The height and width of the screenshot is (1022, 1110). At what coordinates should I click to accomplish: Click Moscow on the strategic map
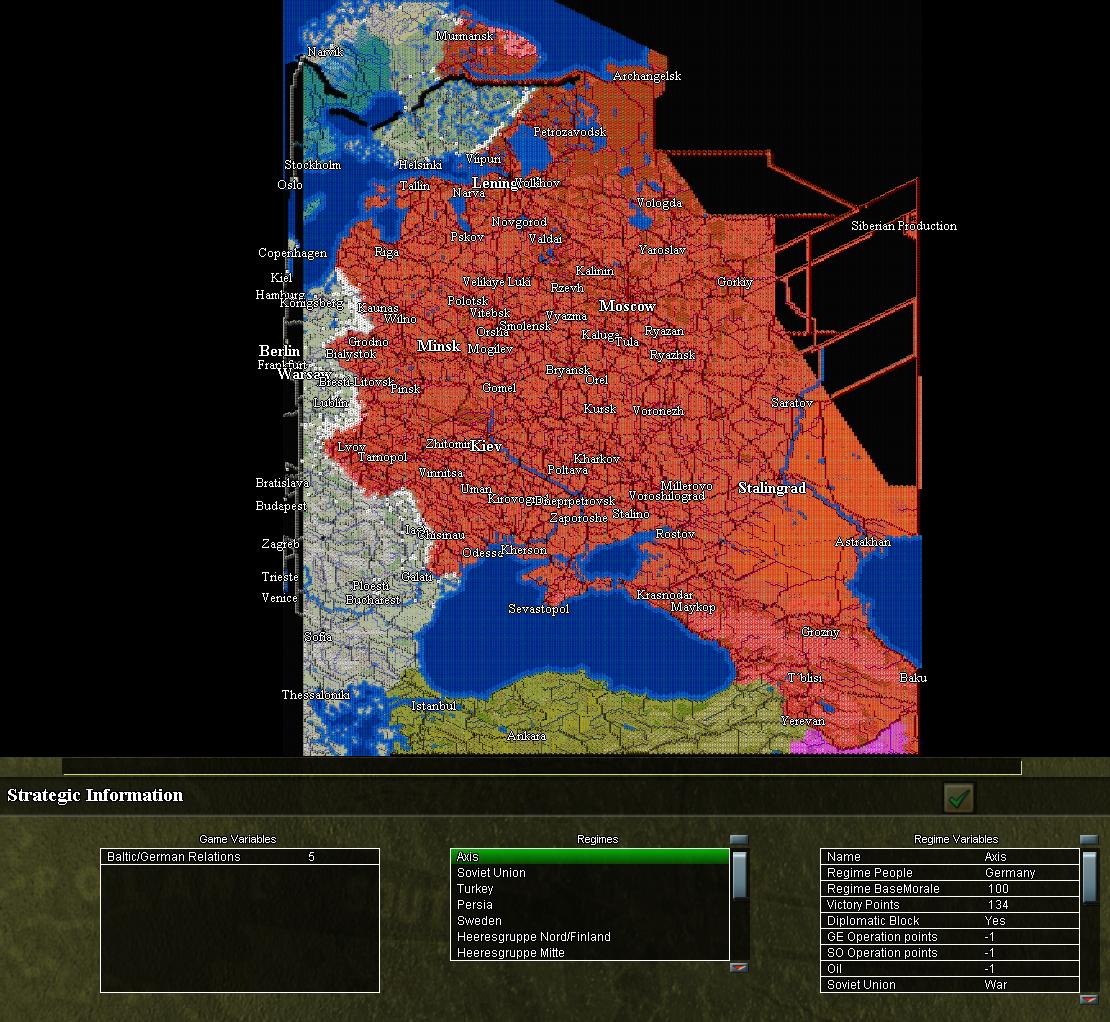coord(627,306)
